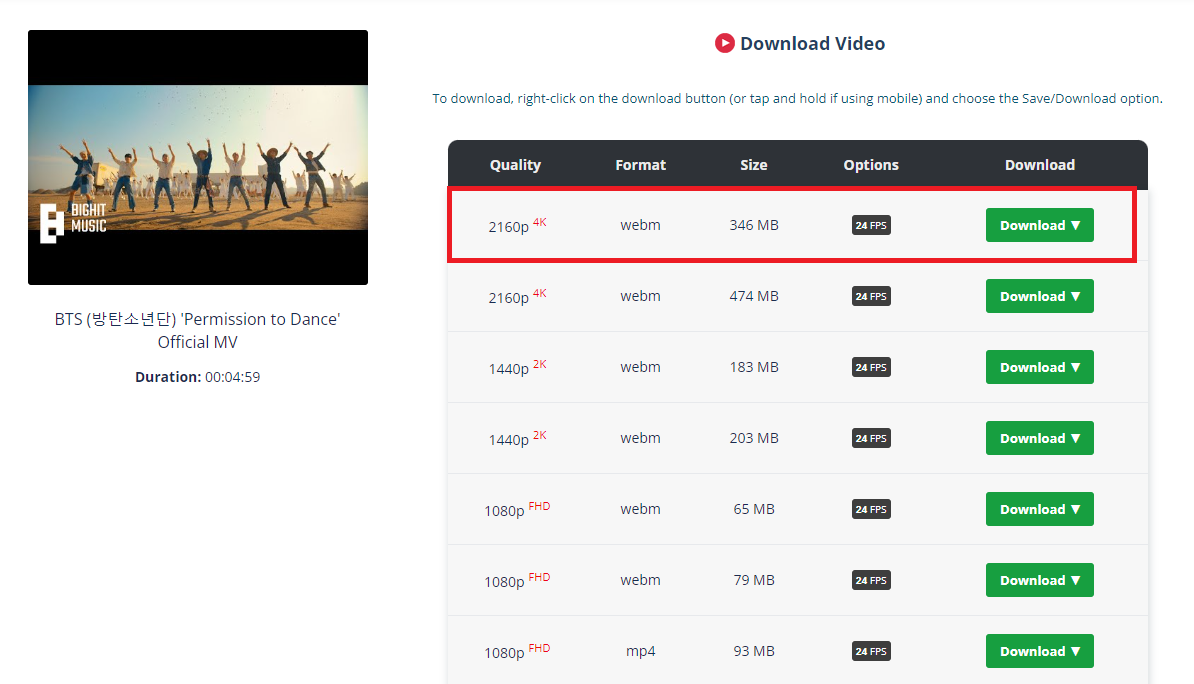Open the Download dropdown for the 346 MB 2160p file
The image size is (1194, 684).
[x=1039, y=226]
